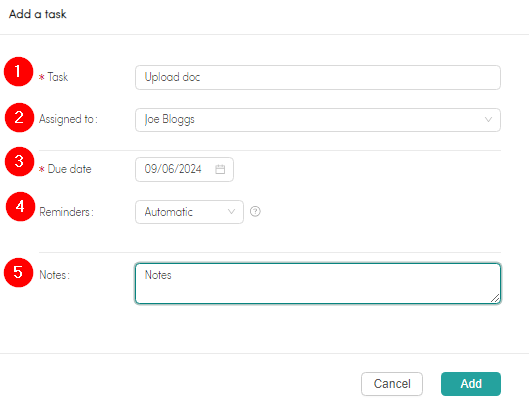Expand the Assigned to dropdown arrow
The width and height of the screenshot is (529, 409).
click(x=488, y=119)
